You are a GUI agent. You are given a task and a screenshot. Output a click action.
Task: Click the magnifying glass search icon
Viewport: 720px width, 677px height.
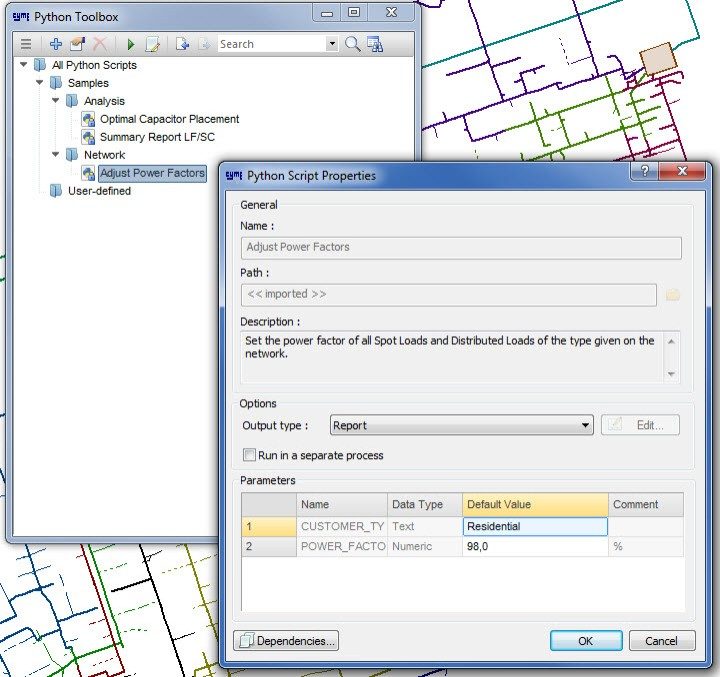point(352,44)
